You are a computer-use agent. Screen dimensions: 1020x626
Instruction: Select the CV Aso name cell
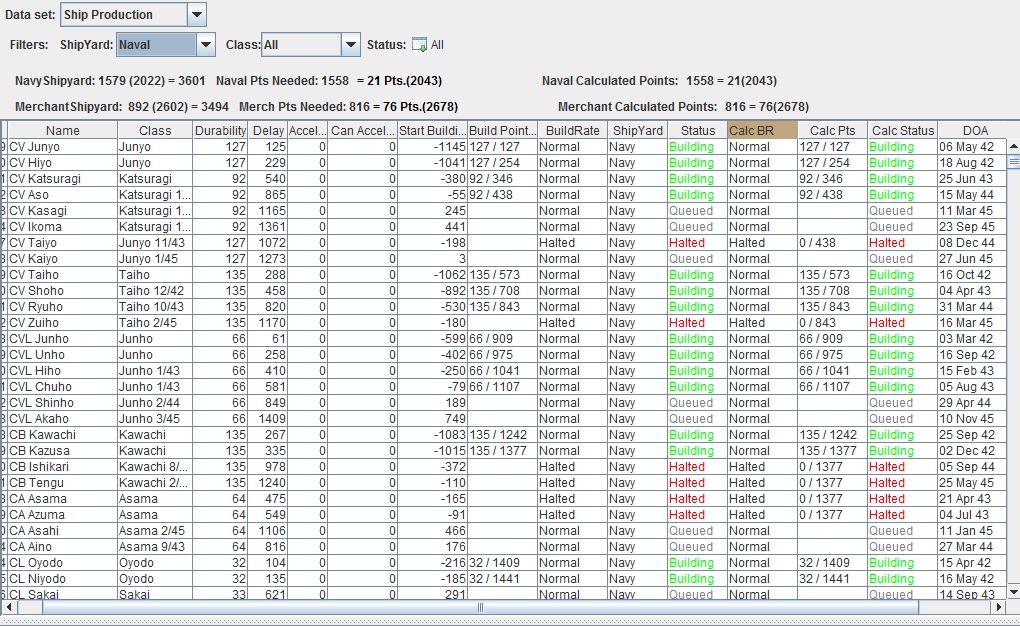point(62,195)
